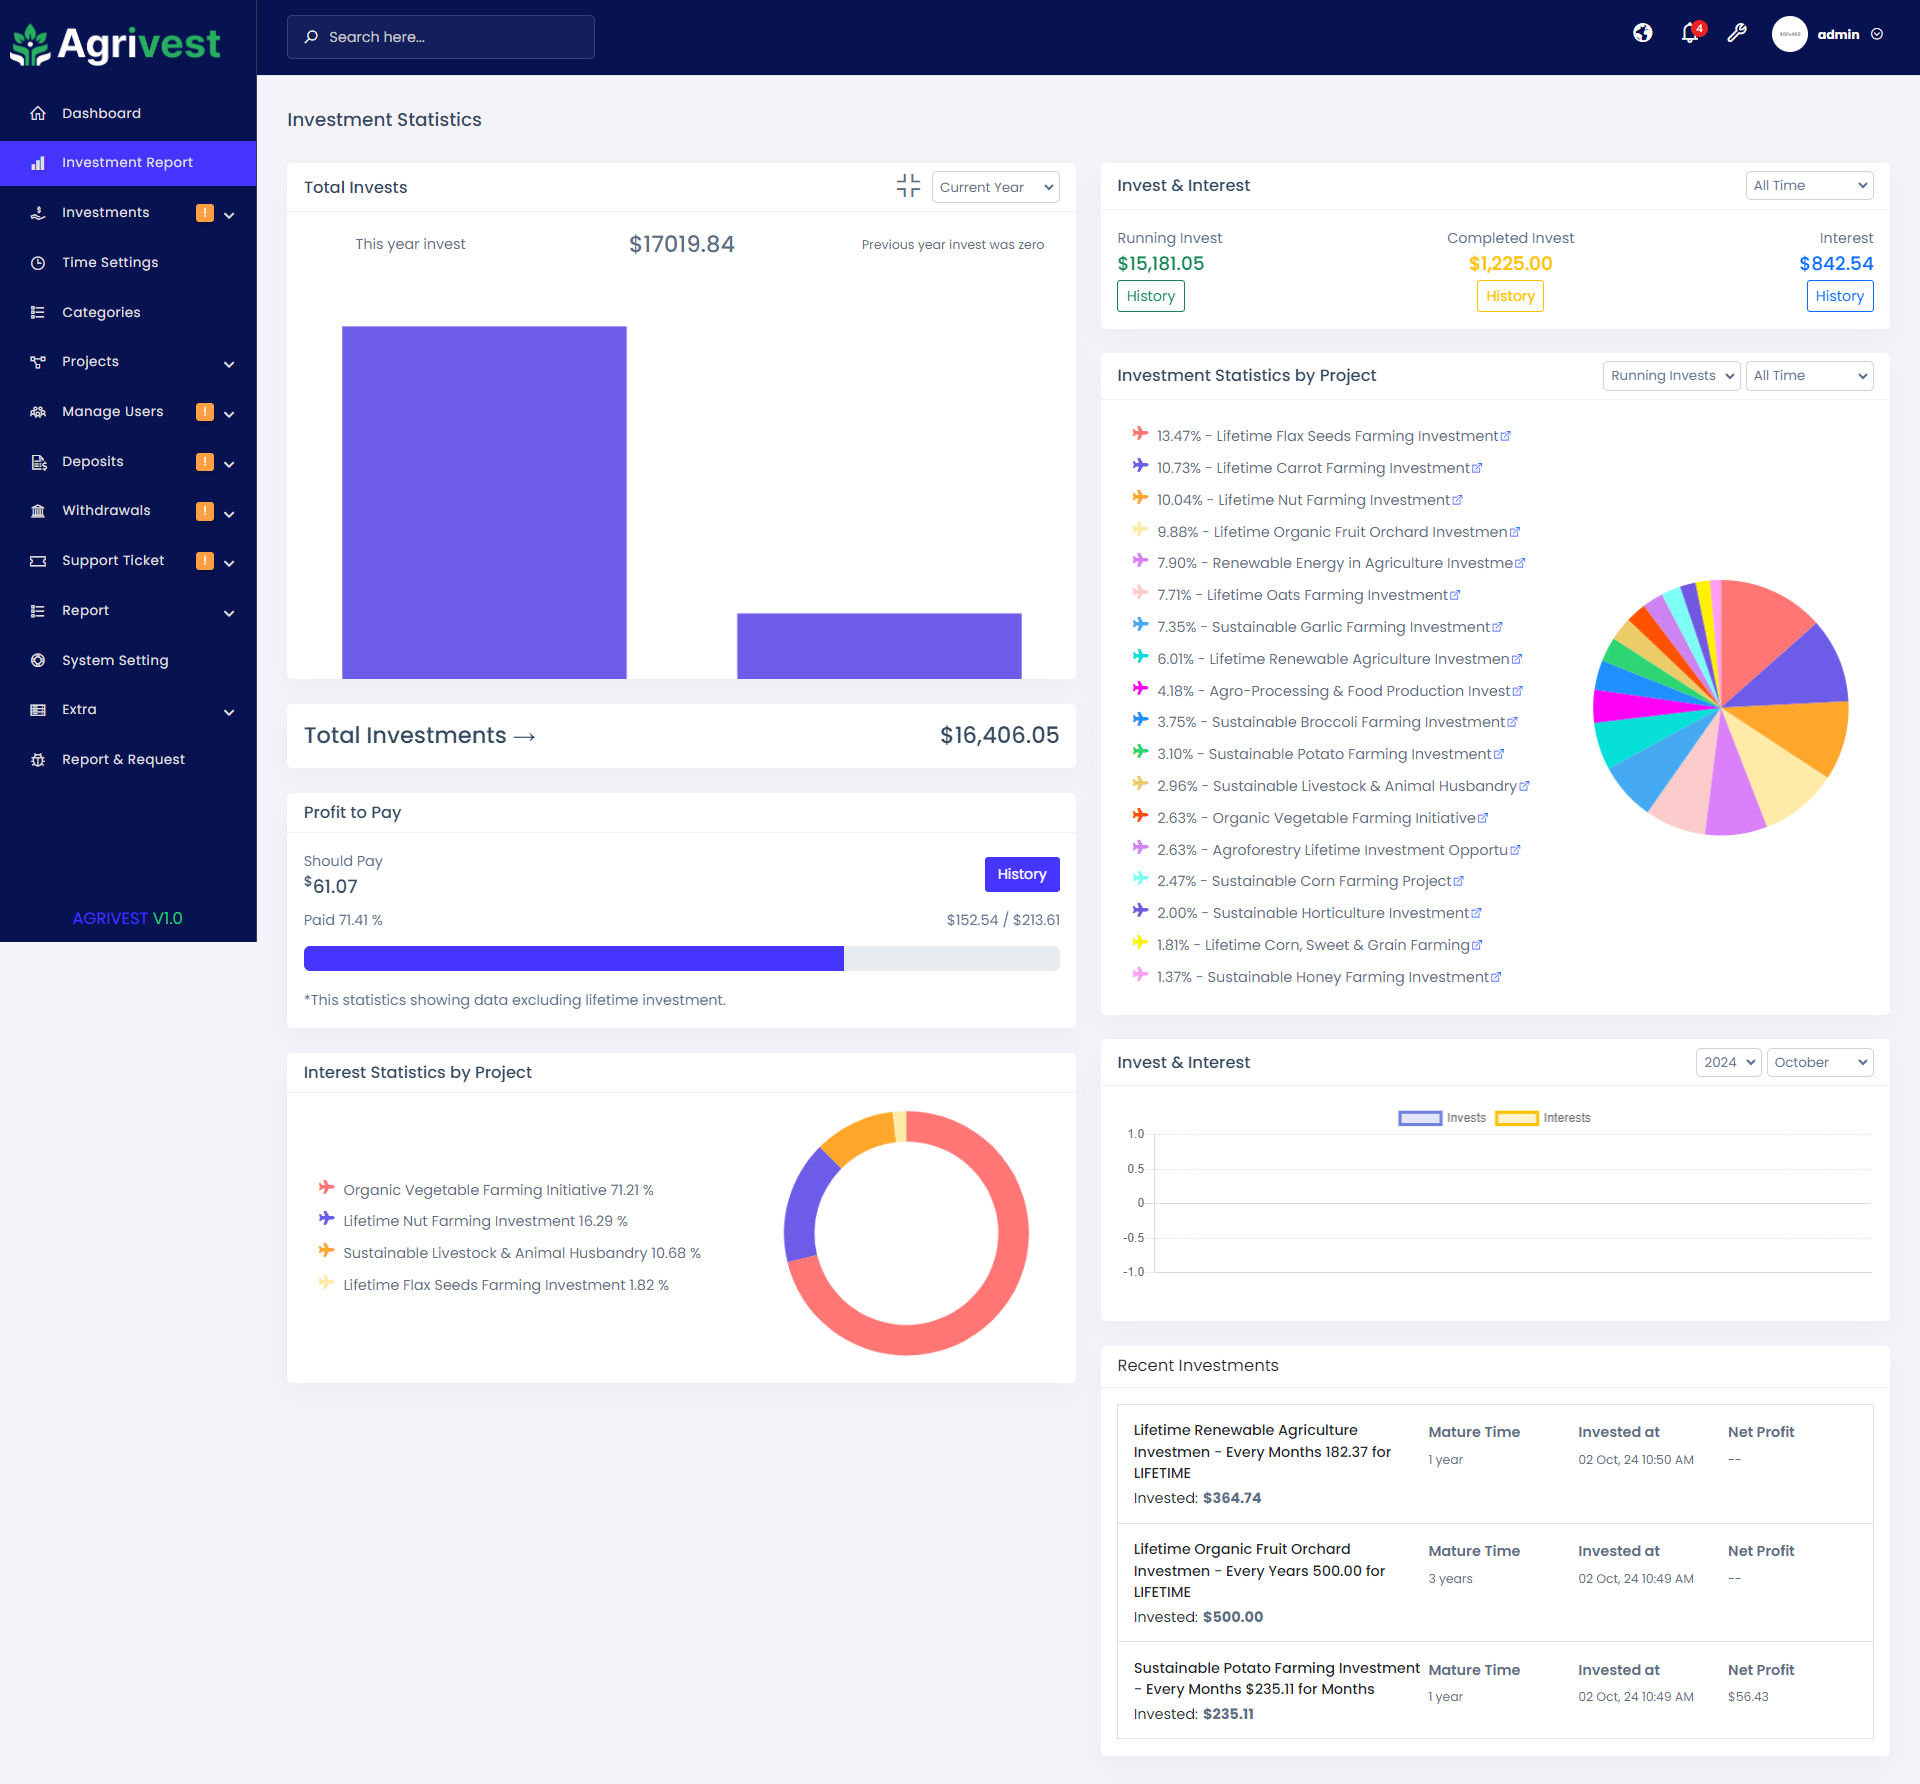Open the external link icon for Lifetime Flax Seeds
Screen dimensions: 1920x1784
pyautogui.click(x=1506, y=436)
